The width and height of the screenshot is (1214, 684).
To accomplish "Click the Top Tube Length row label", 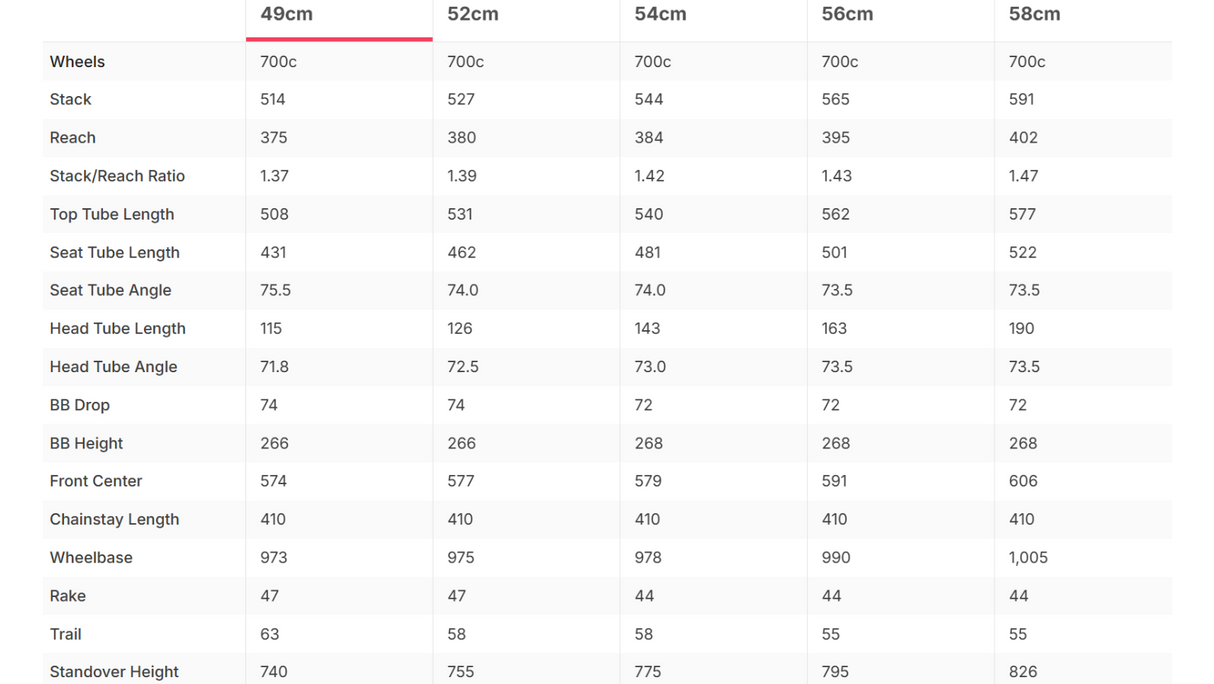I will pos(112,214).
